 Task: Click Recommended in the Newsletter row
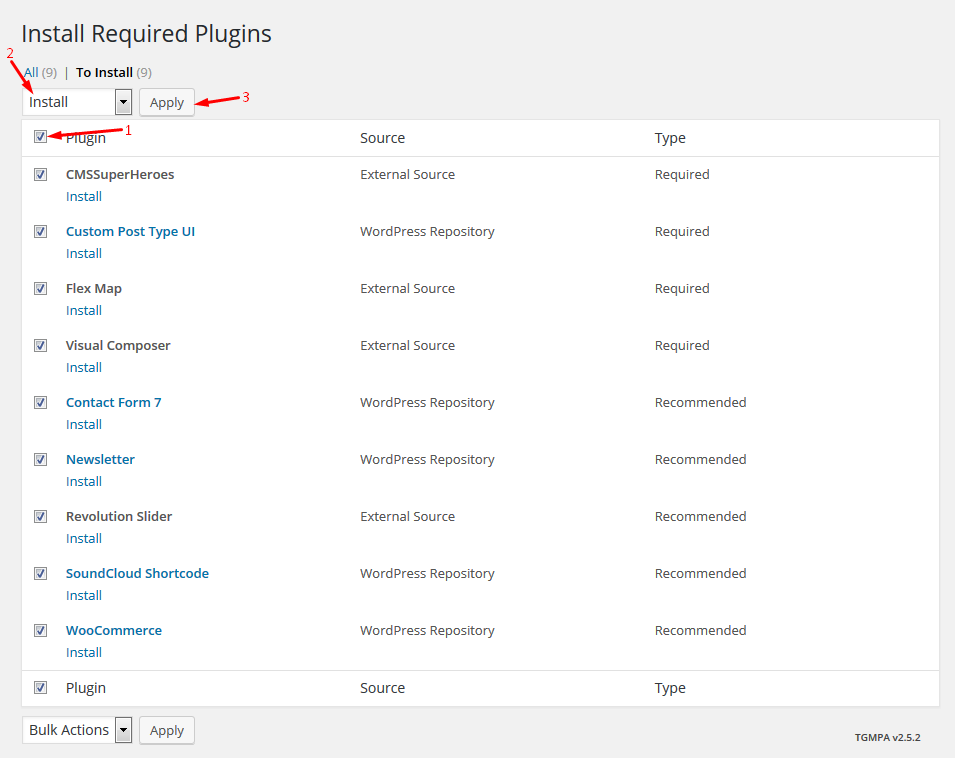click(700, 460)
